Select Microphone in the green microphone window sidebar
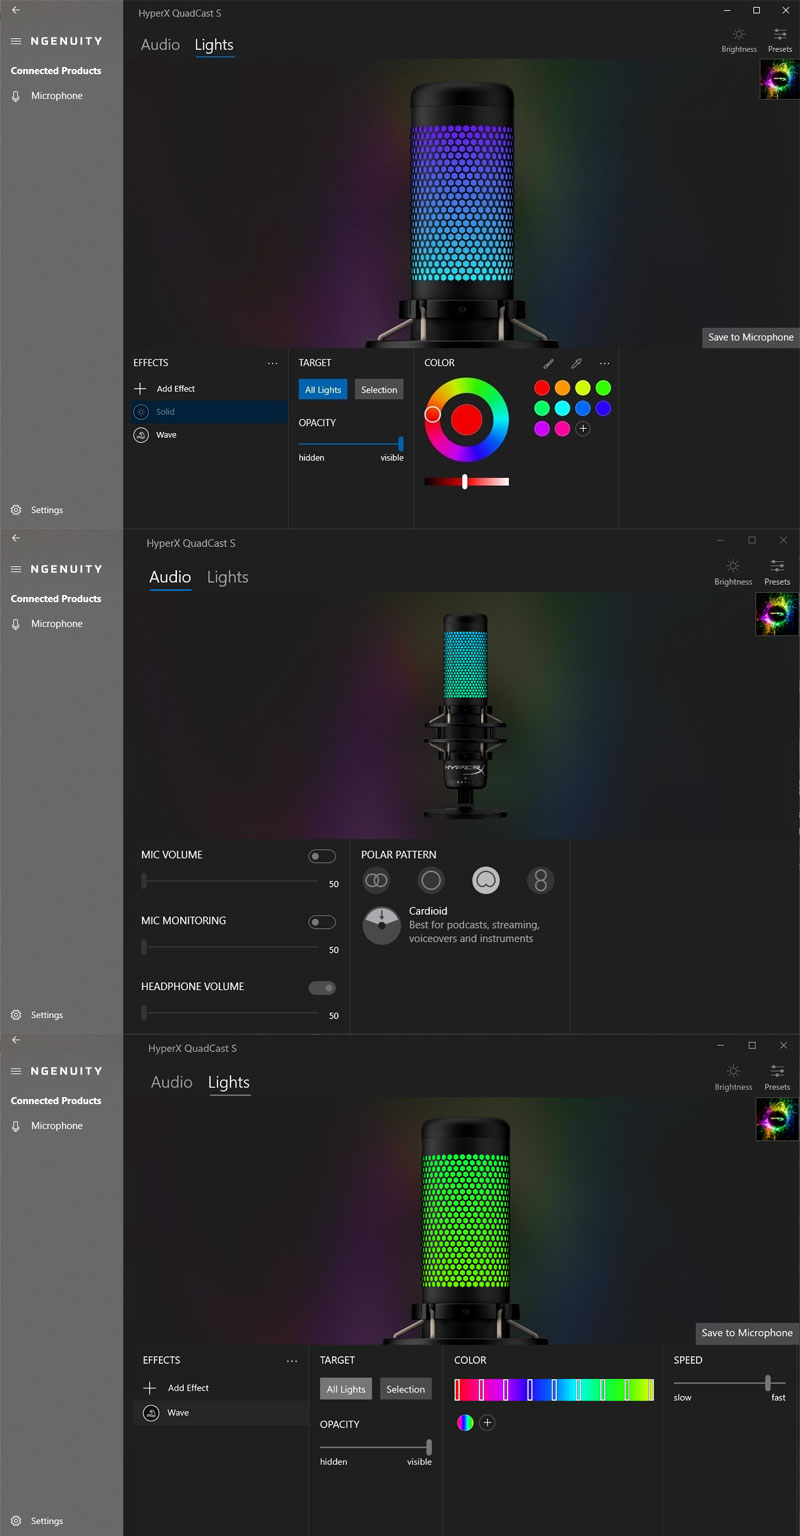The image size is (800, 1536). [x=47, y=1126]
